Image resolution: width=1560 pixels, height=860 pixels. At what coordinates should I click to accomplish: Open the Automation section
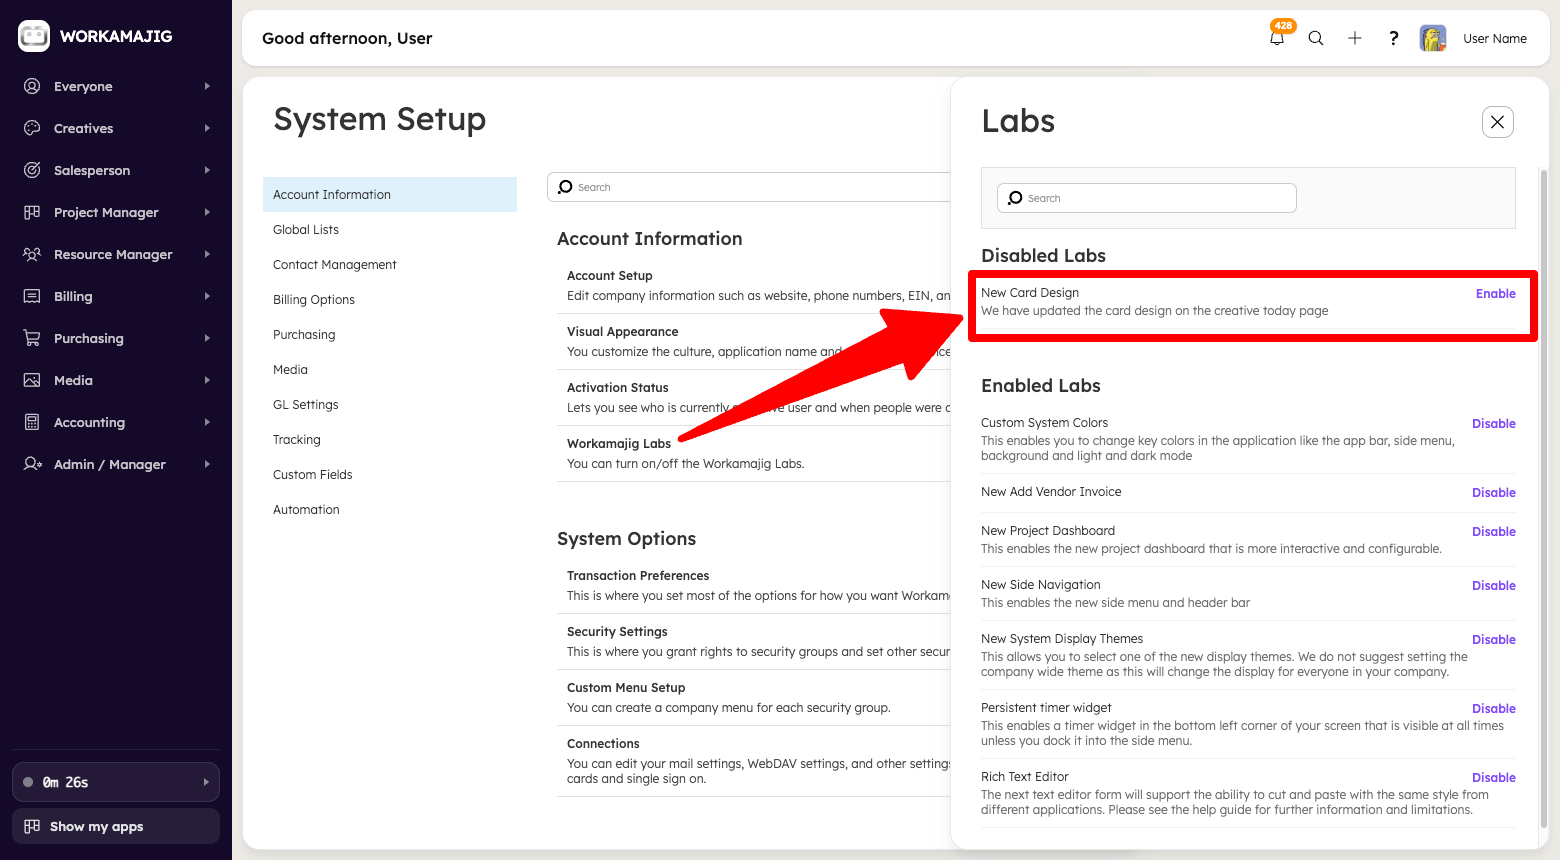pos(306,509)
